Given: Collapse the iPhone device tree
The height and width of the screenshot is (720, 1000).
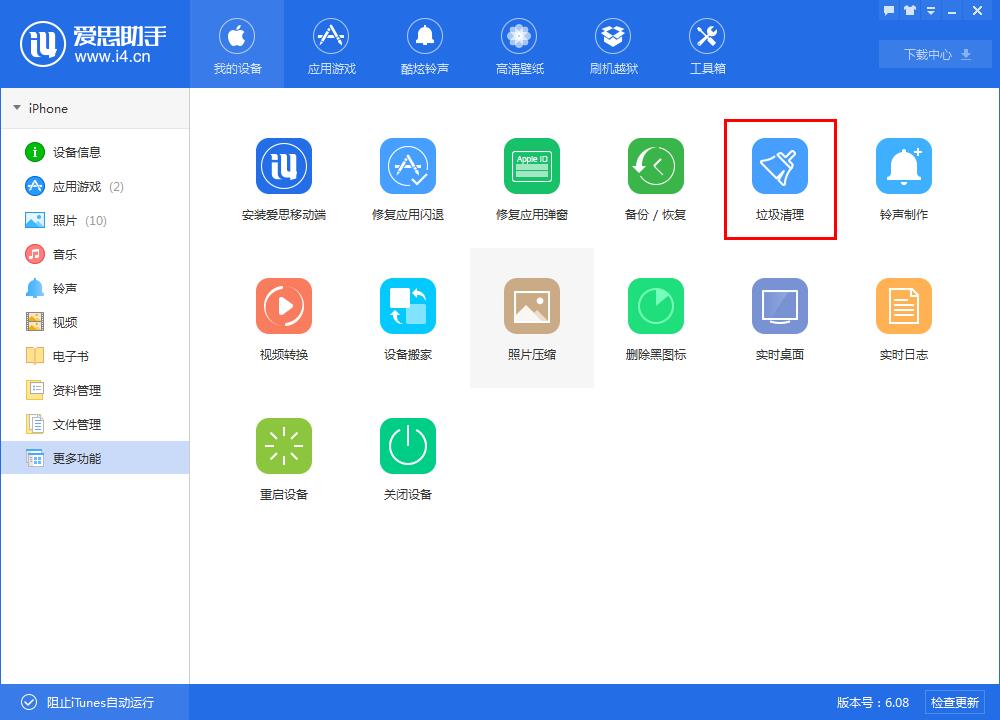Looking at the screenshot, I should point(17,108).
